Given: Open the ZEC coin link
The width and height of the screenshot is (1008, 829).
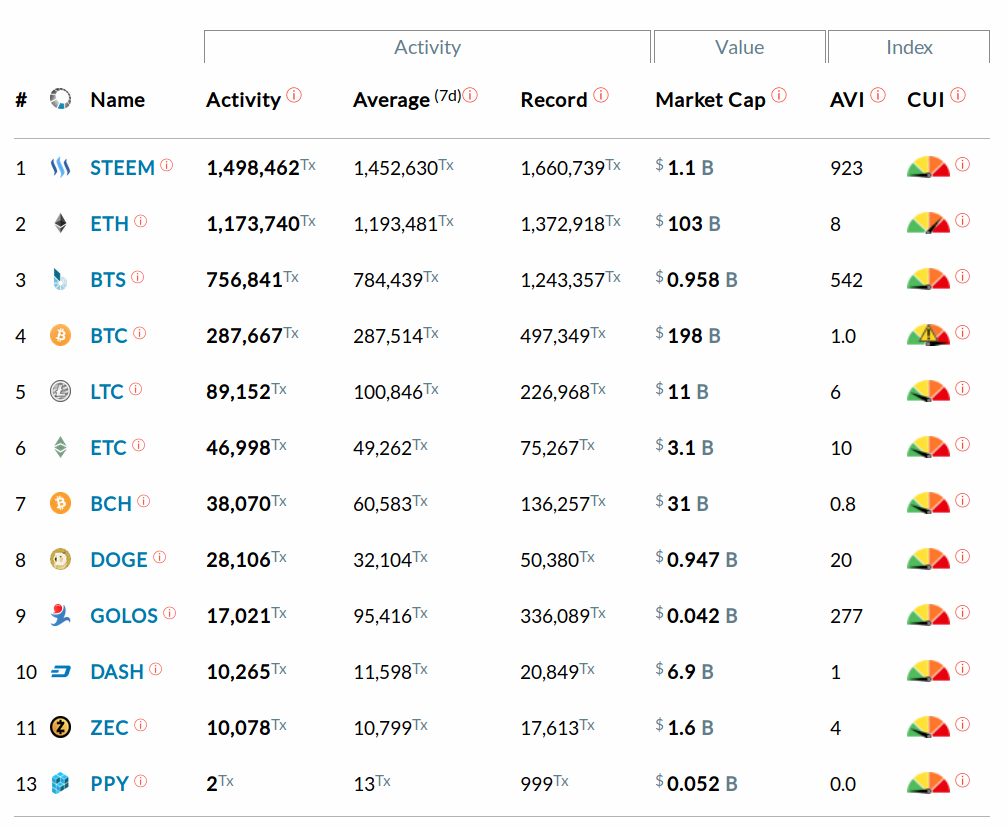Looking at the screenshot, I should pyautogui.click(x=109, y=727).
